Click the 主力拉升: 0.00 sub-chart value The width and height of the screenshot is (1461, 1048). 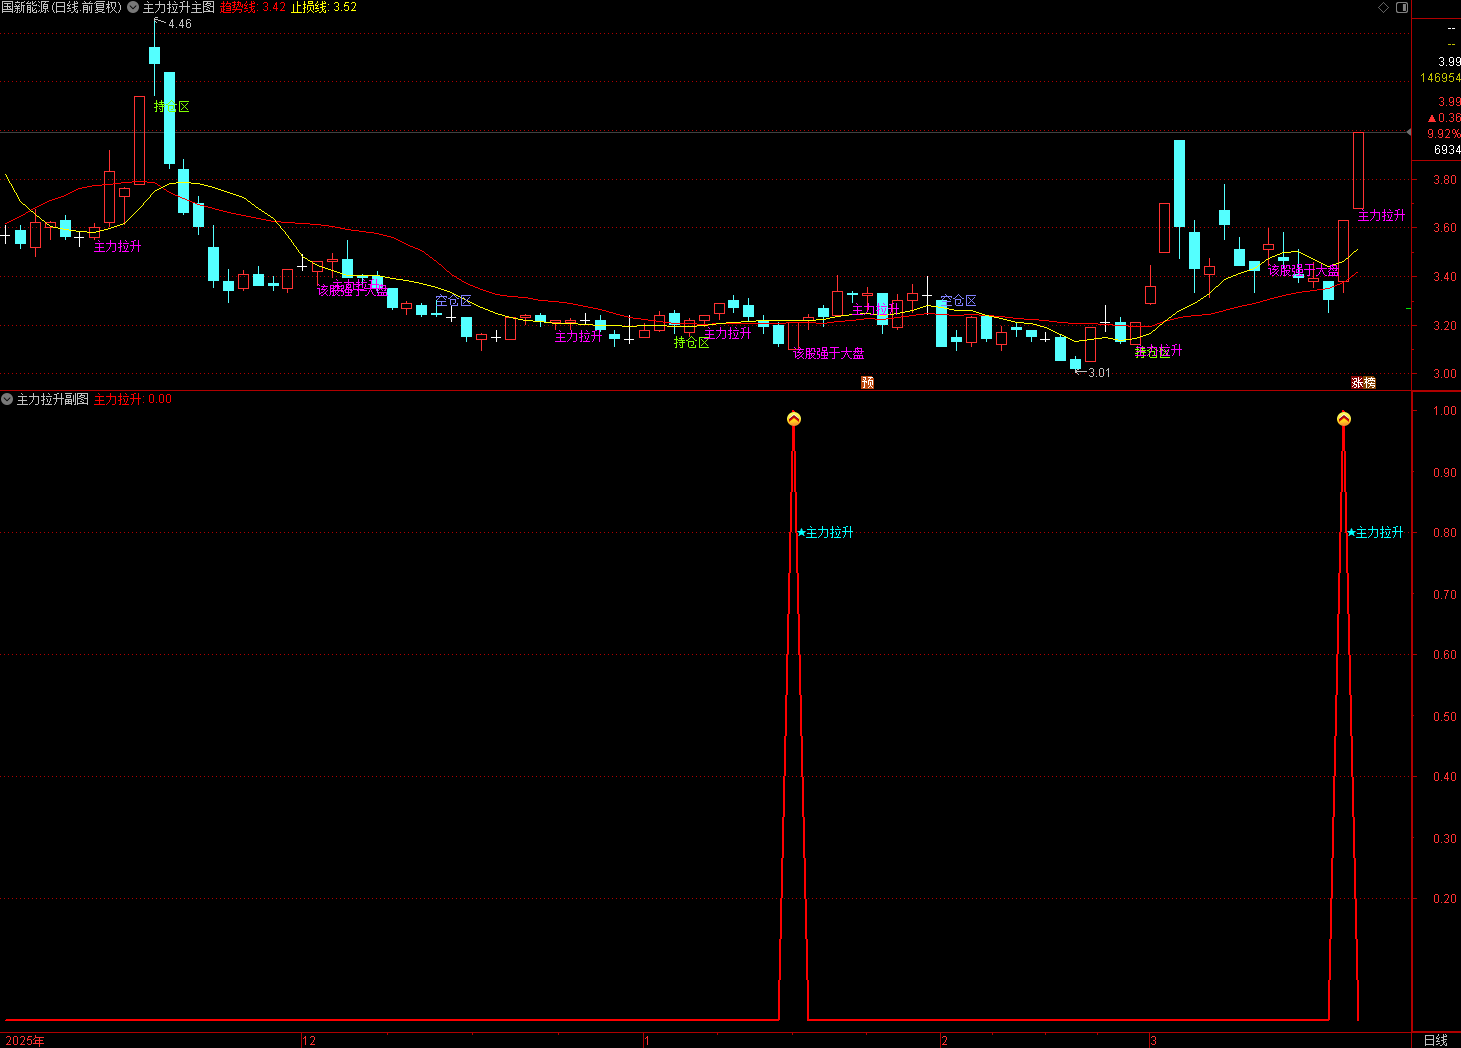(133, 399)
